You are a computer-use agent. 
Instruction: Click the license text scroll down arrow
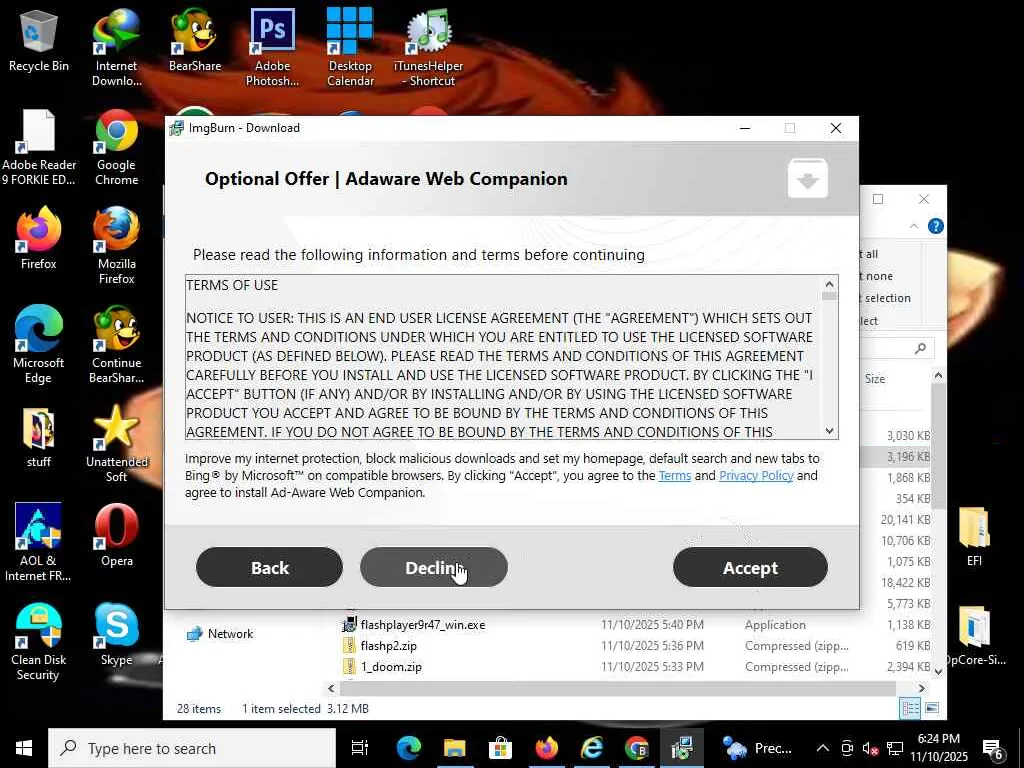829,430
